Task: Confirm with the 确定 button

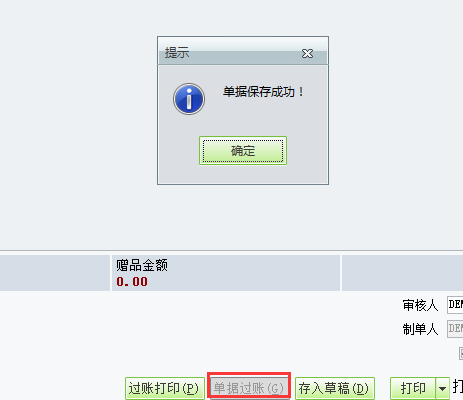Action: pyautogui.click(x=243, y=151)
